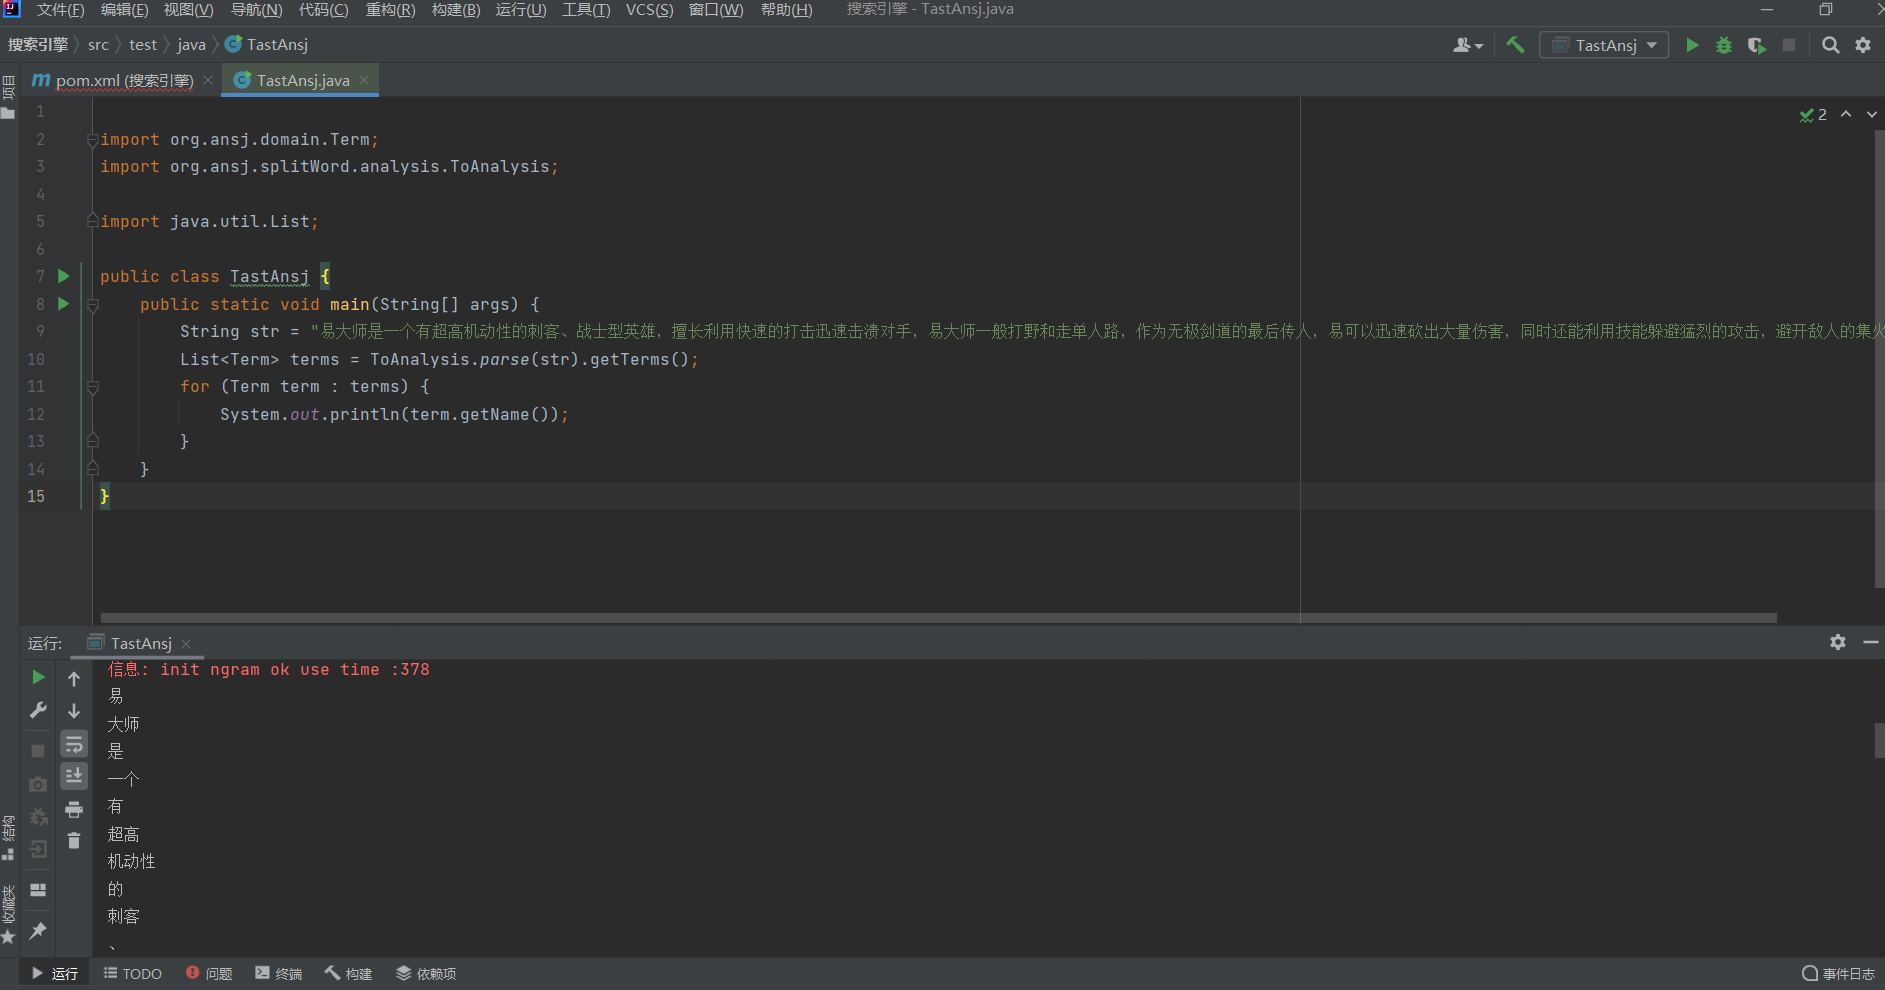Click the Run panel stop square
The width and height of the screenshot is (1885, 990).
38,750
